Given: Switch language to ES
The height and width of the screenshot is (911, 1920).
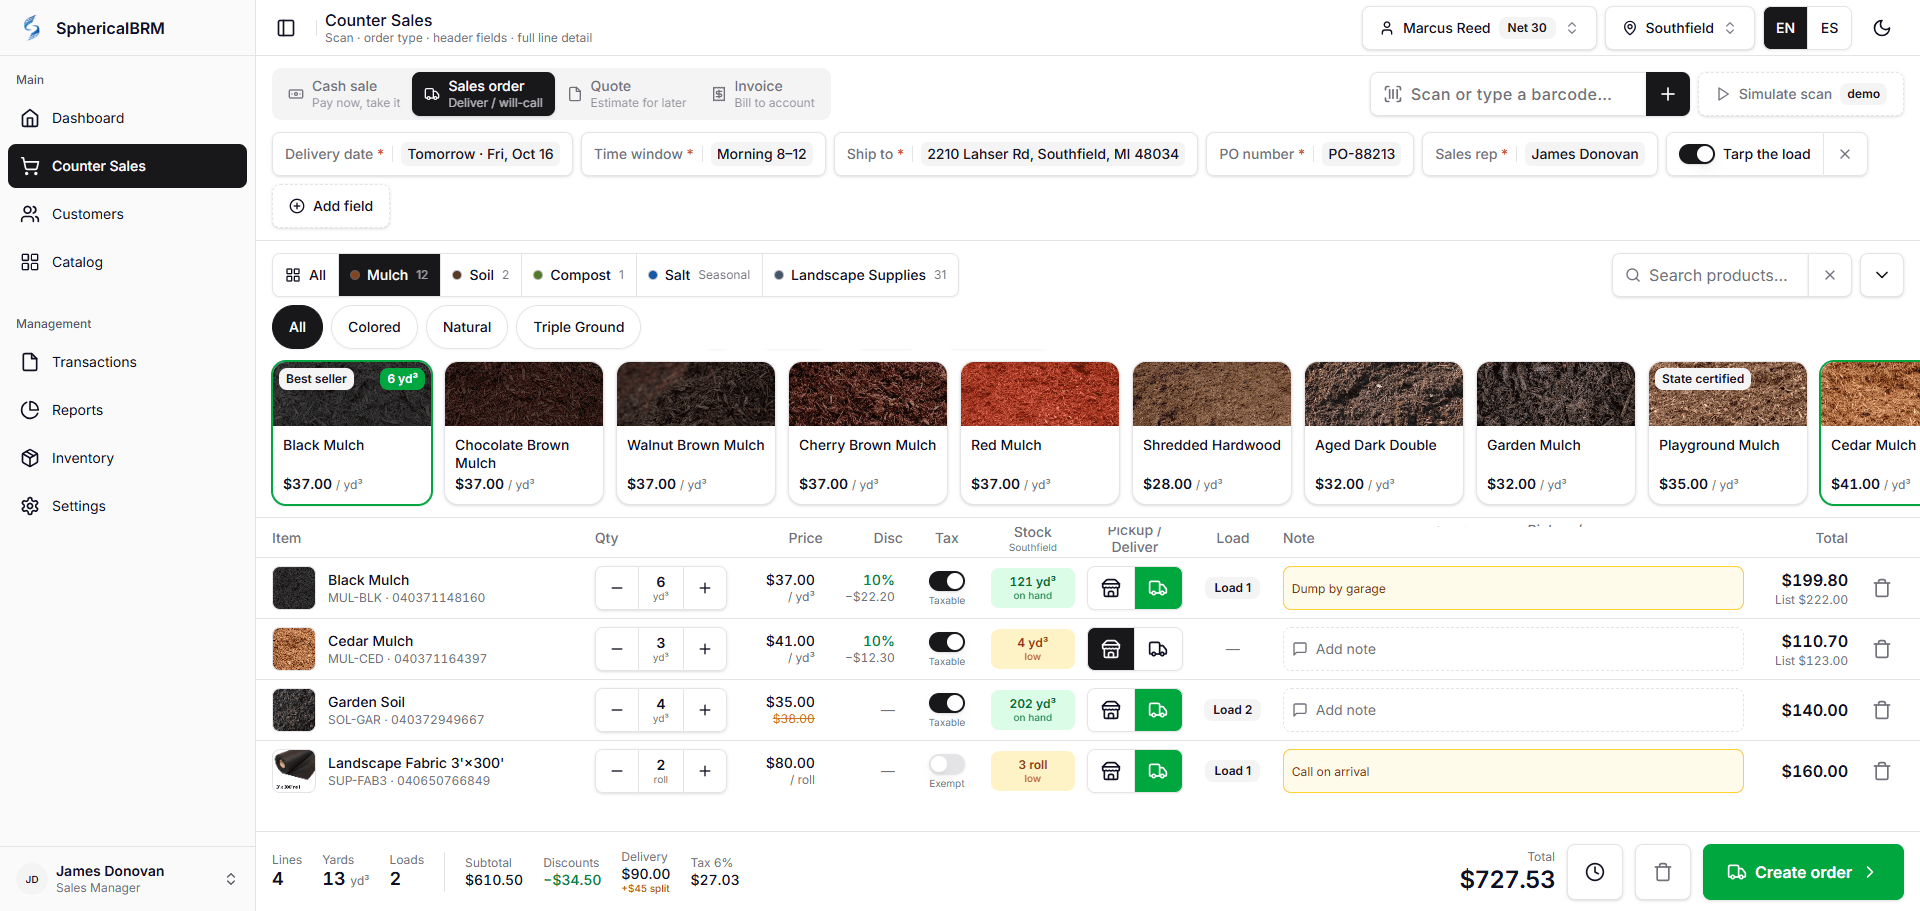Looking at the screenshot, I should coord(1829,28).
